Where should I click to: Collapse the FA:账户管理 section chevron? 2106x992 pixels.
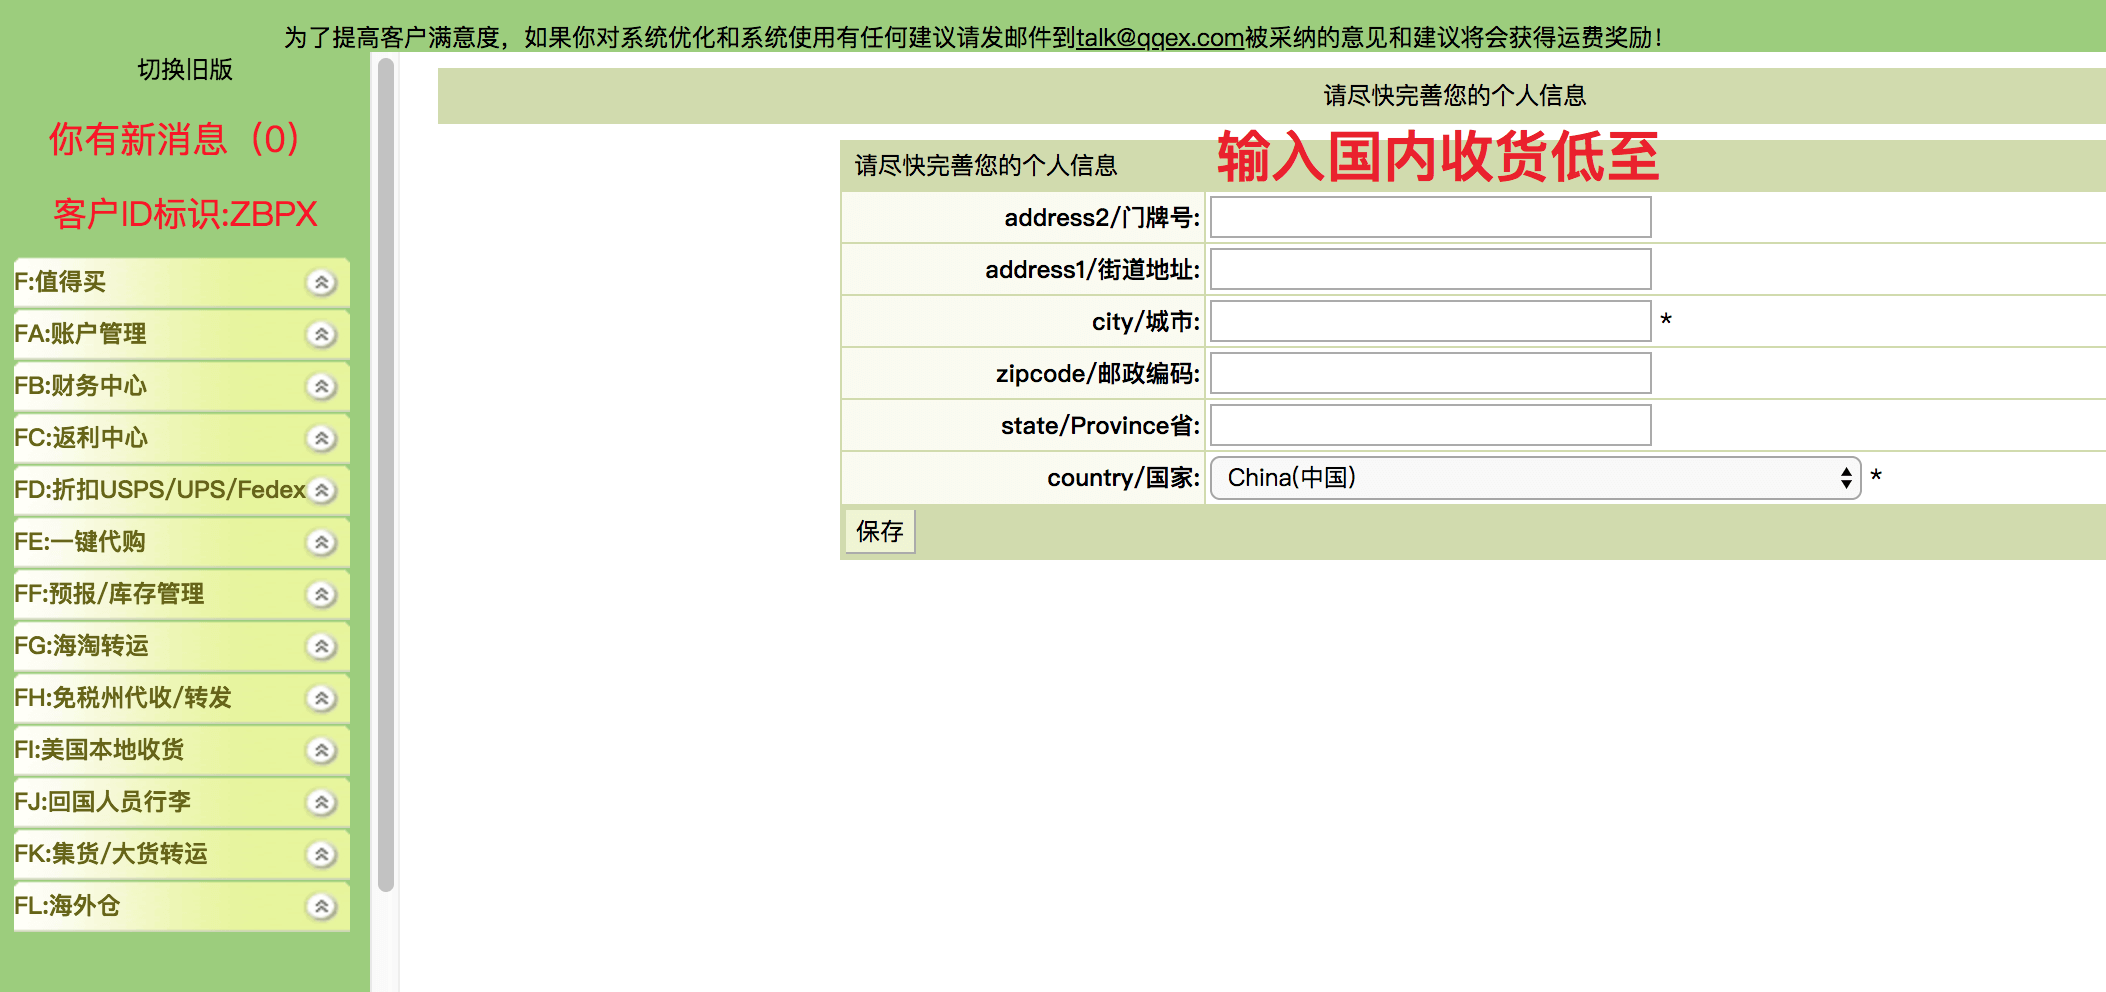coord(321,335)
